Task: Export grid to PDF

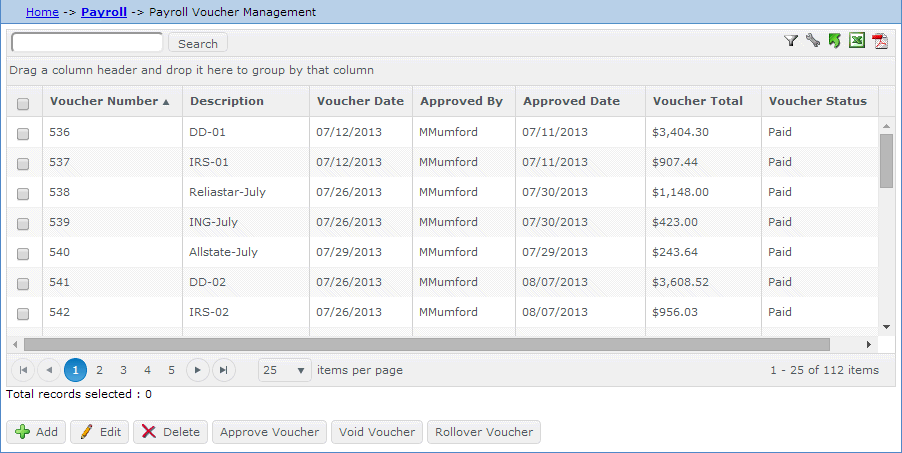Action: tap(880, 41)
